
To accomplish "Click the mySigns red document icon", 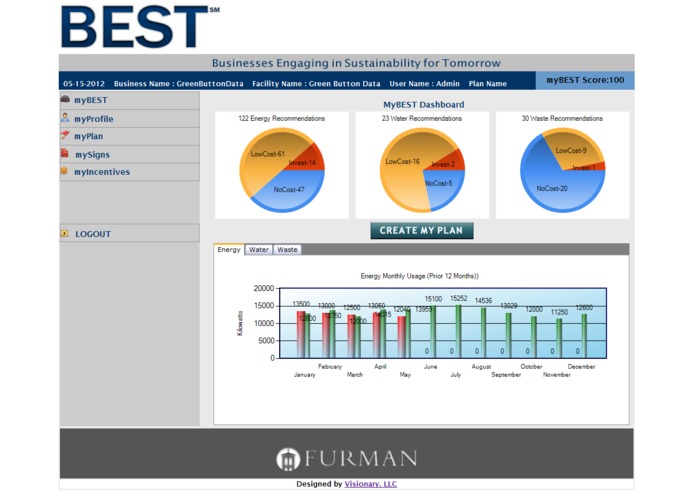I will [x=65, y=153].
